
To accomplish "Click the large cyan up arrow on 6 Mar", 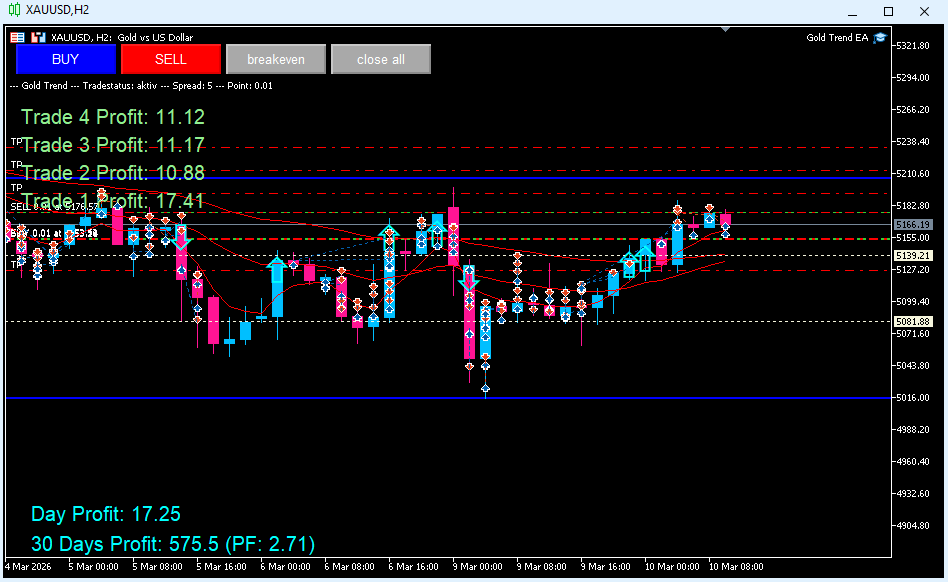I will coord(277,270).
